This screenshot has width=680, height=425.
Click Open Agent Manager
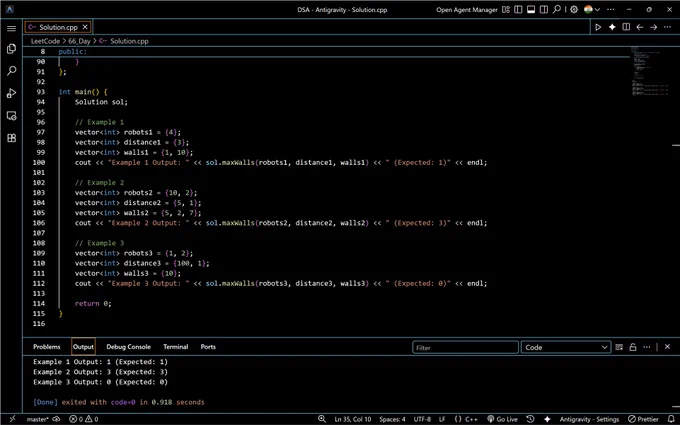click(x=467, y=10)
